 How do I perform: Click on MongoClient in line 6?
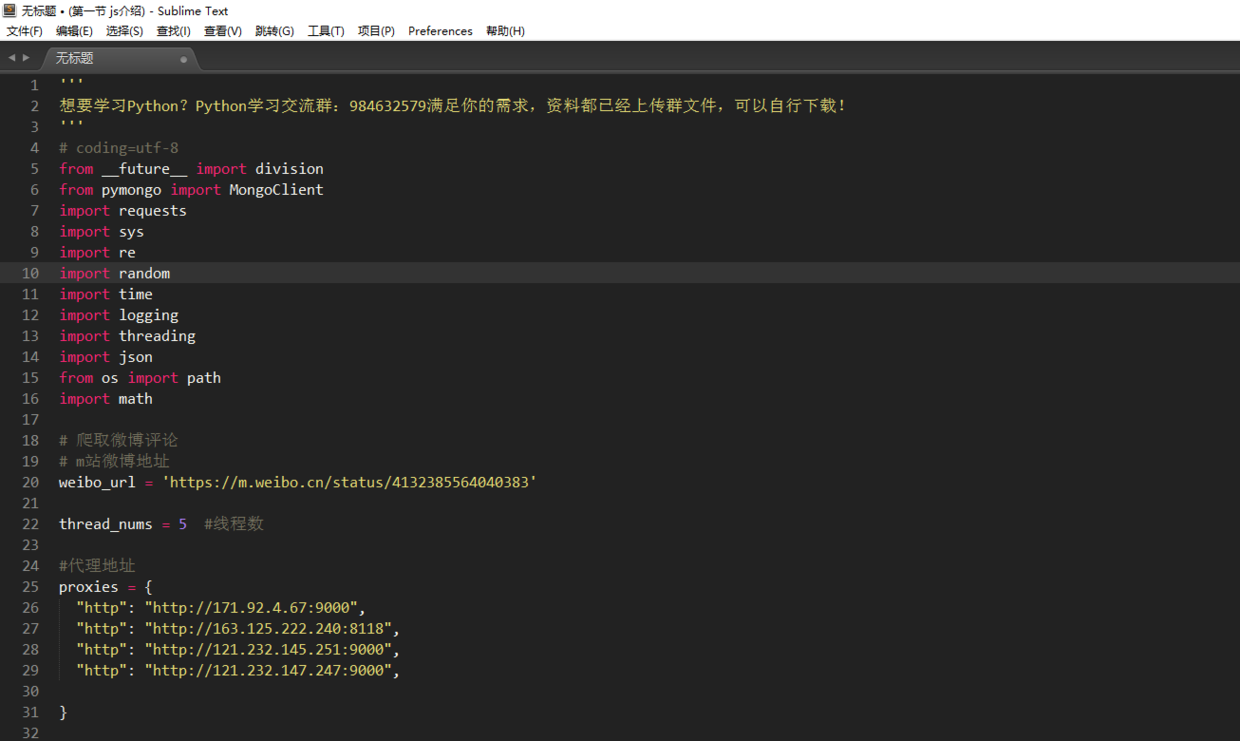click(276, 189)
